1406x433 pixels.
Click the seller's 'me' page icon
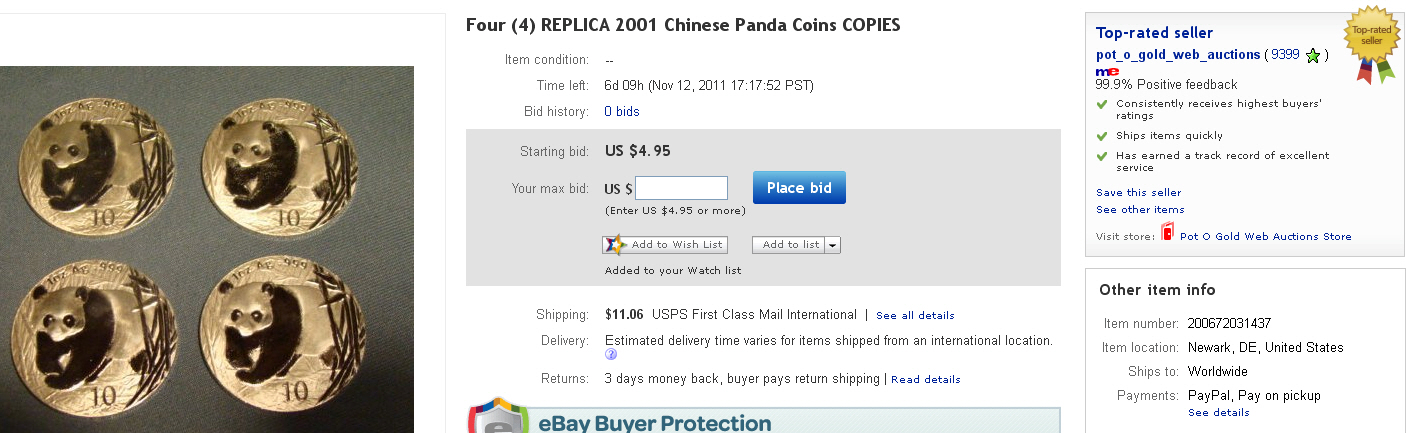point(1107,71)
